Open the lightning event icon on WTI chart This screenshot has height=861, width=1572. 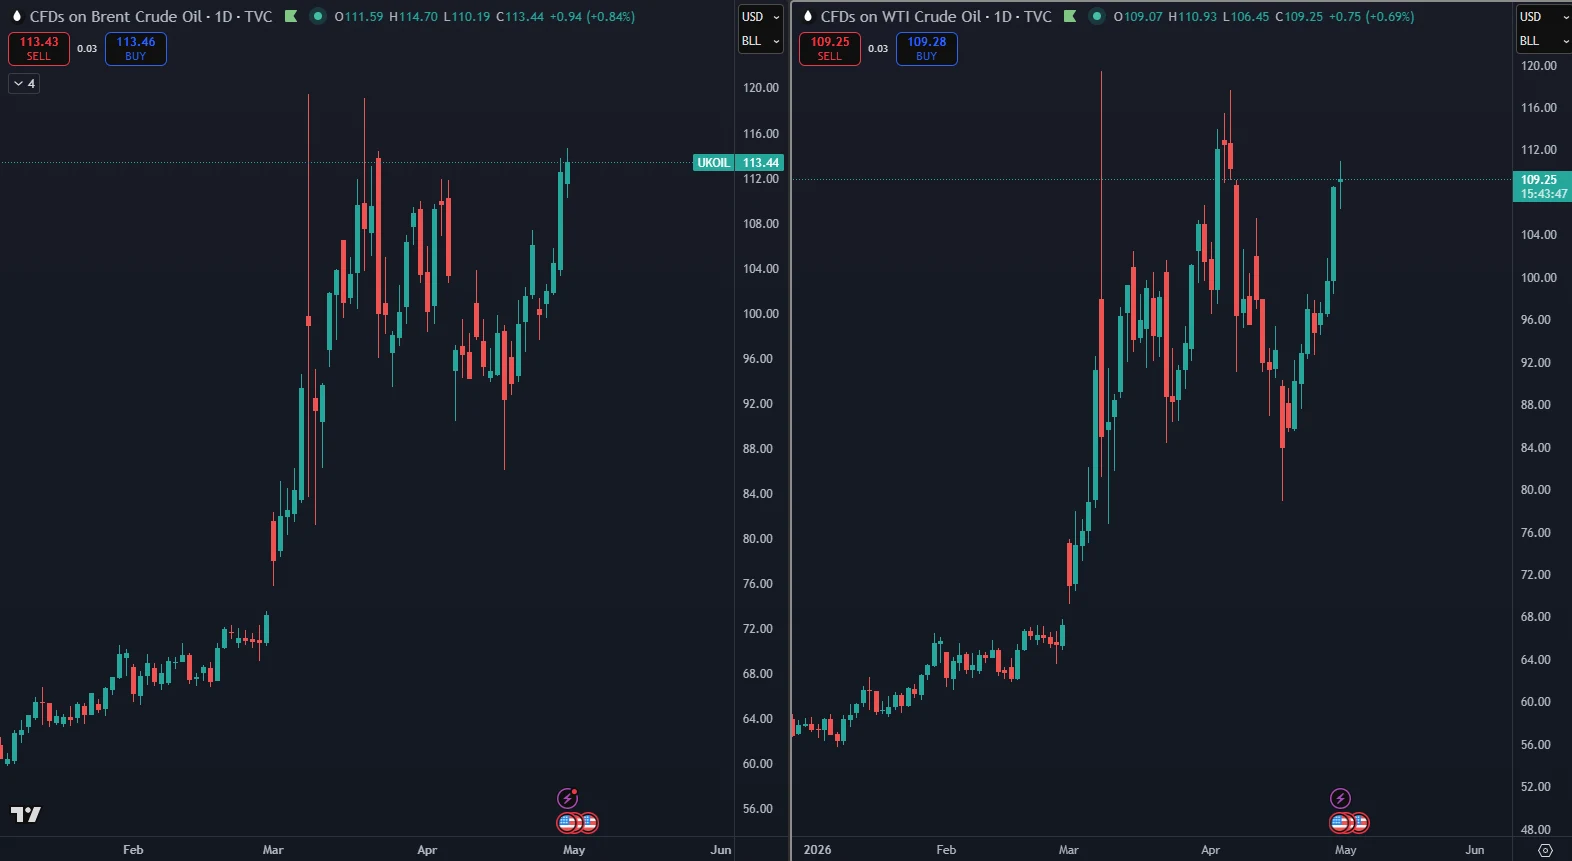tap(1340, 798)
